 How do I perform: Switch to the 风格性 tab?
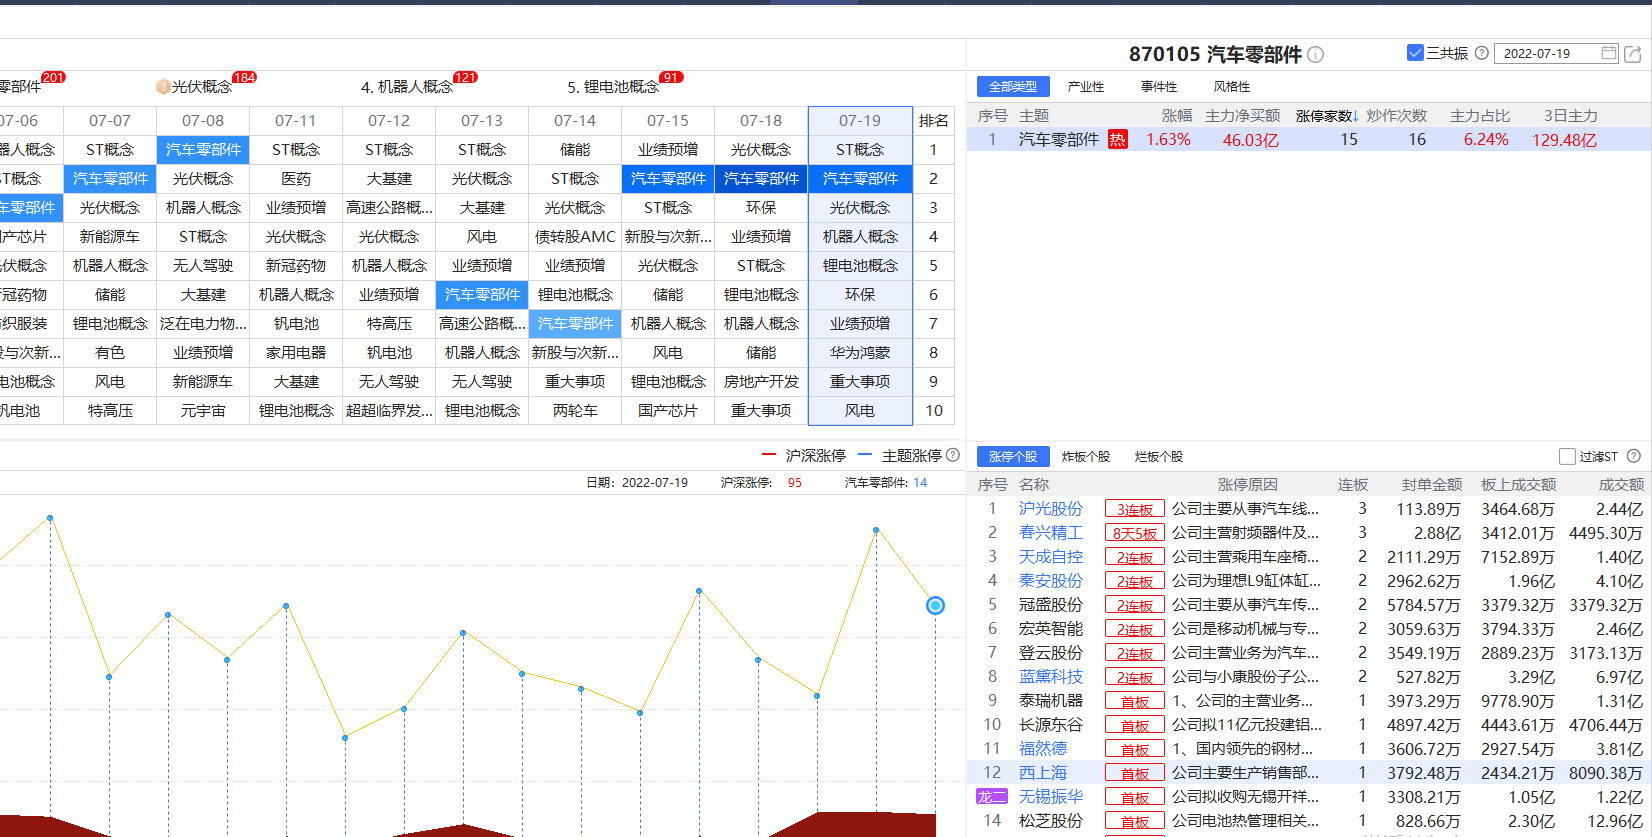[x=1232, y=87]
